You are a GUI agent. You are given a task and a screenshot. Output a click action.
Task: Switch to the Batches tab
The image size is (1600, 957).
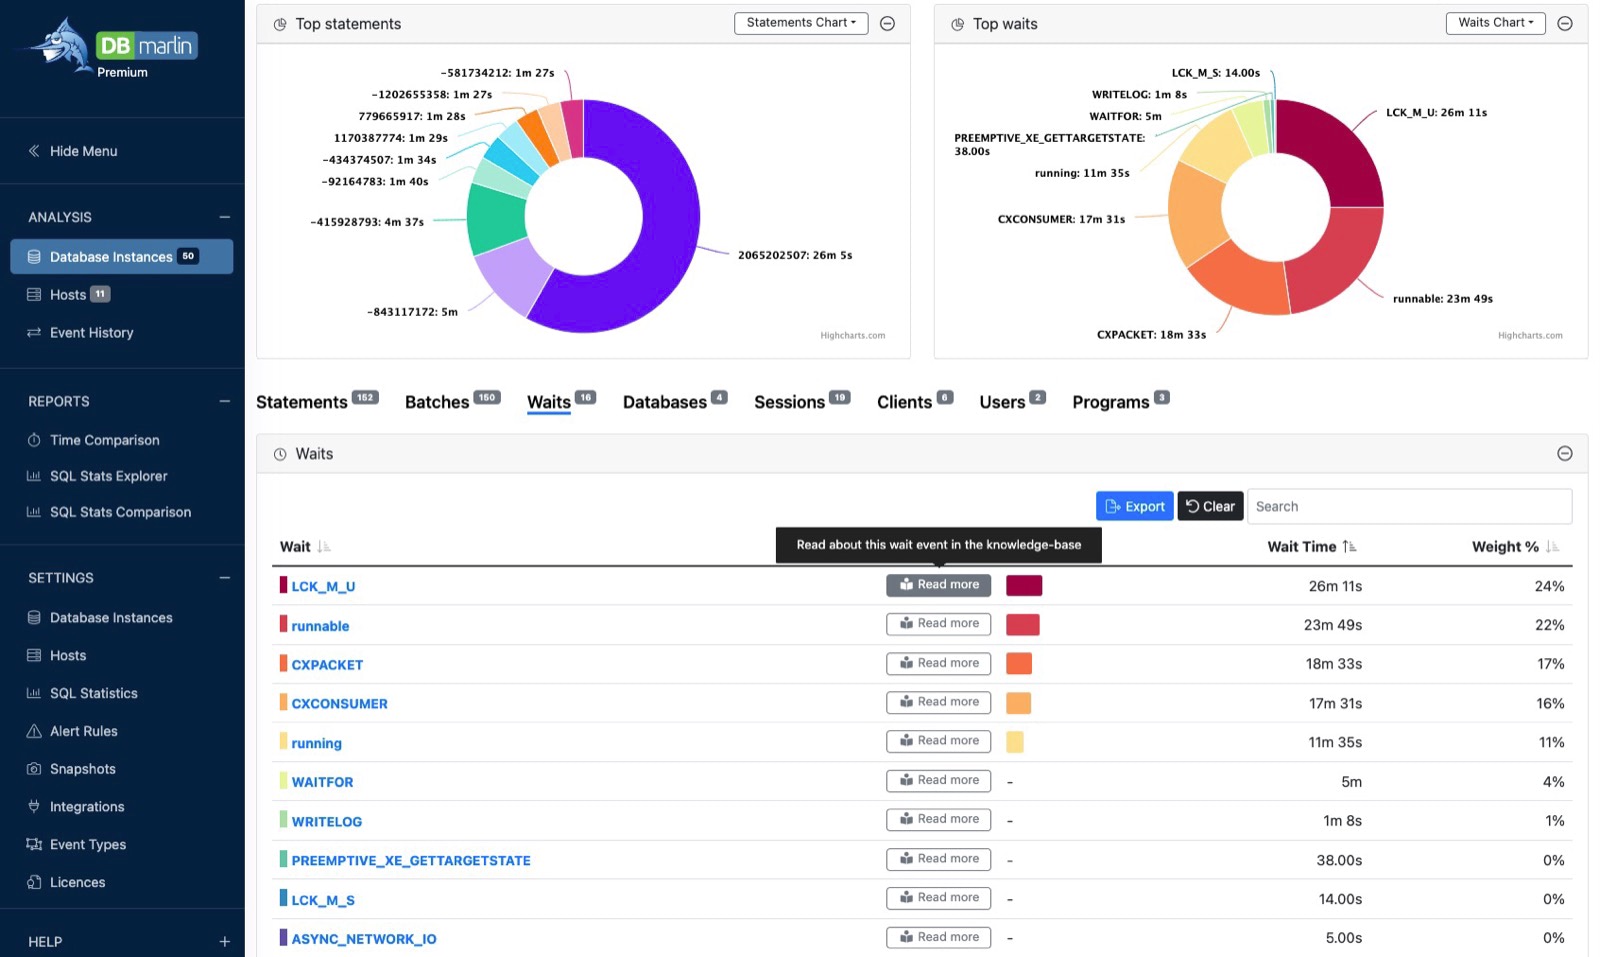(452, 402)
